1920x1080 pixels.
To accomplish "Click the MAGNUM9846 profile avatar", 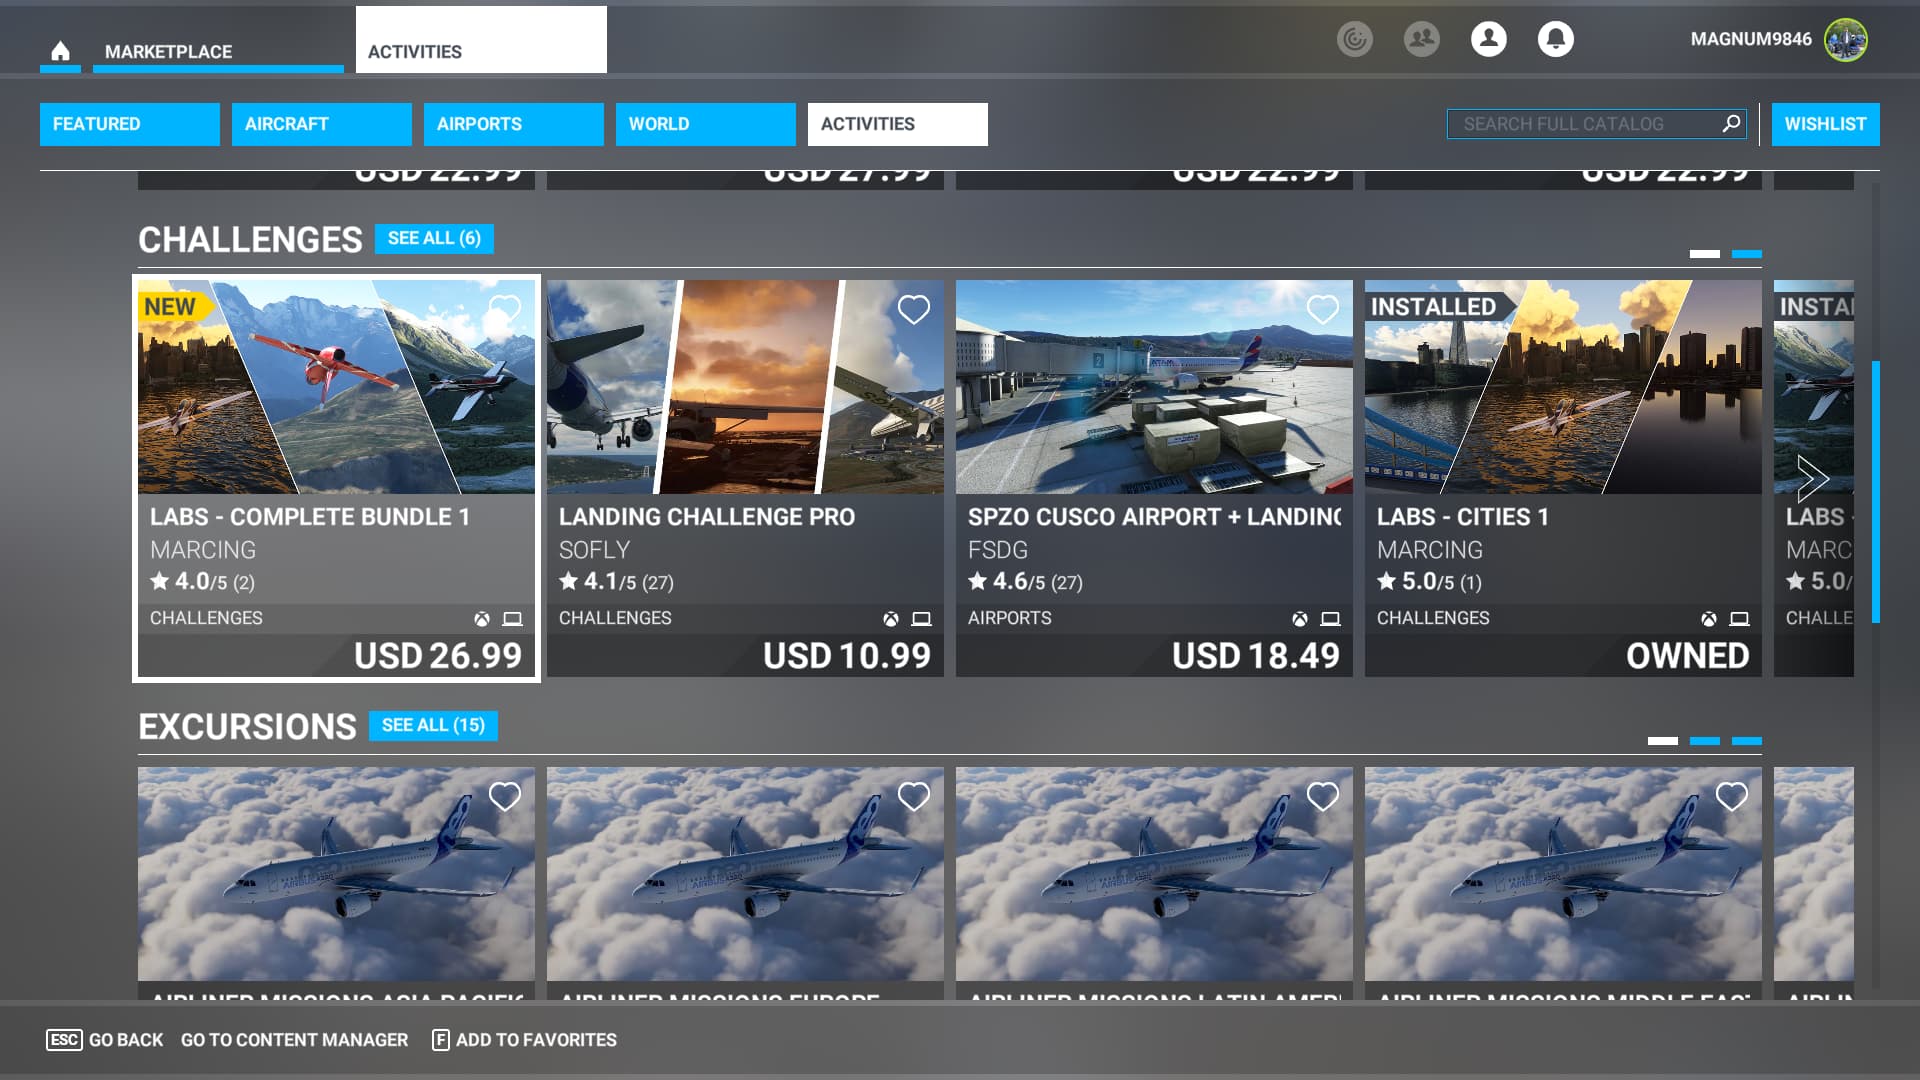I will click(1845, 40).
